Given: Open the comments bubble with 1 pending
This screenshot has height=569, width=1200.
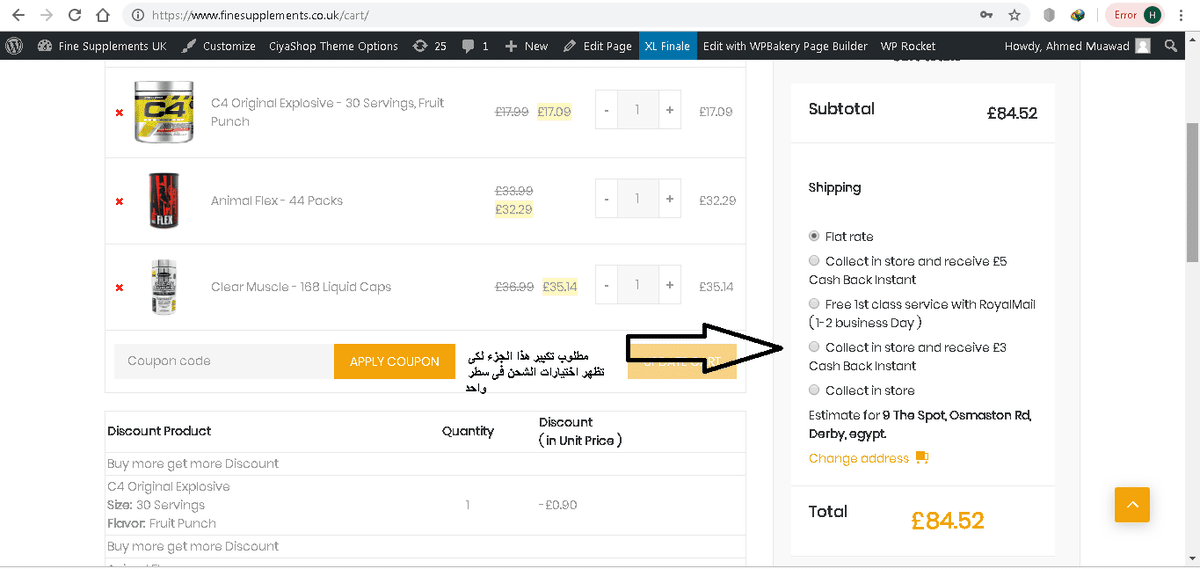Looking at the screenshot, I should 475,46.
